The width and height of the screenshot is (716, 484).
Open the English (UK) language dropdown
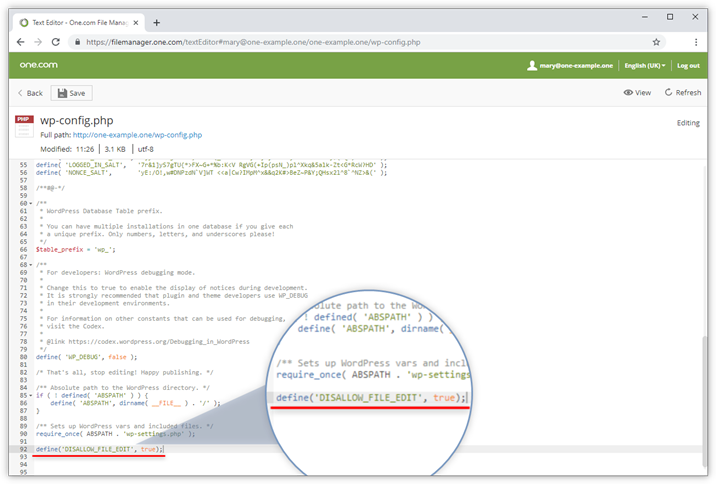pos(645,66)
